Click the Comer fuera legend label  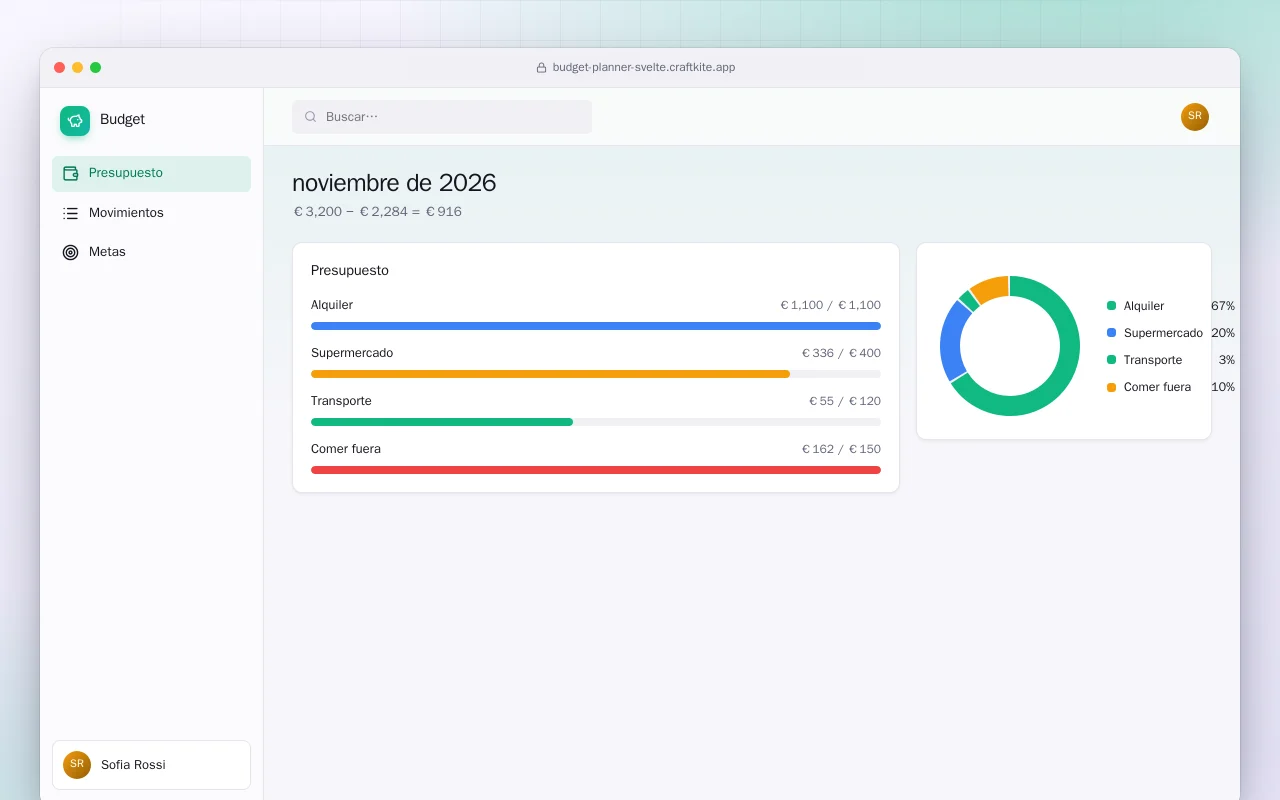(1157, 387)
